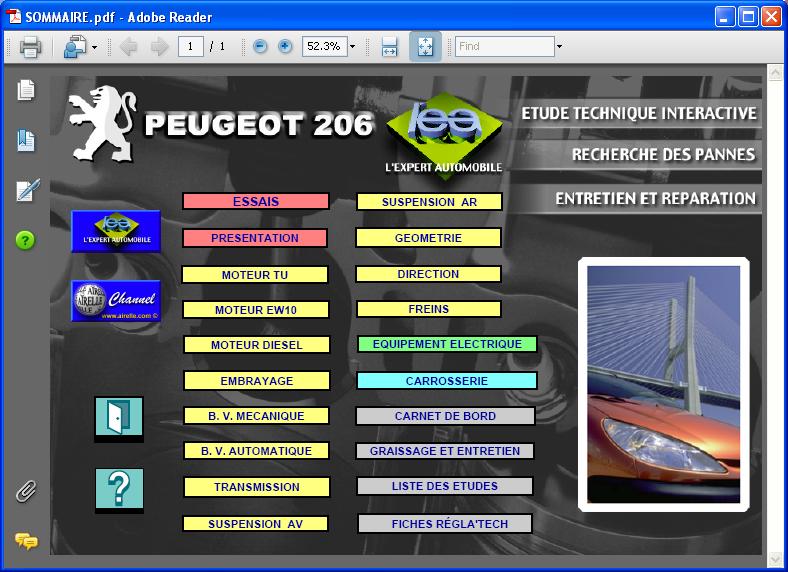Click the Peugeot lion logo
The height and width of the screenshot is (572, 788).
[103, 124]
